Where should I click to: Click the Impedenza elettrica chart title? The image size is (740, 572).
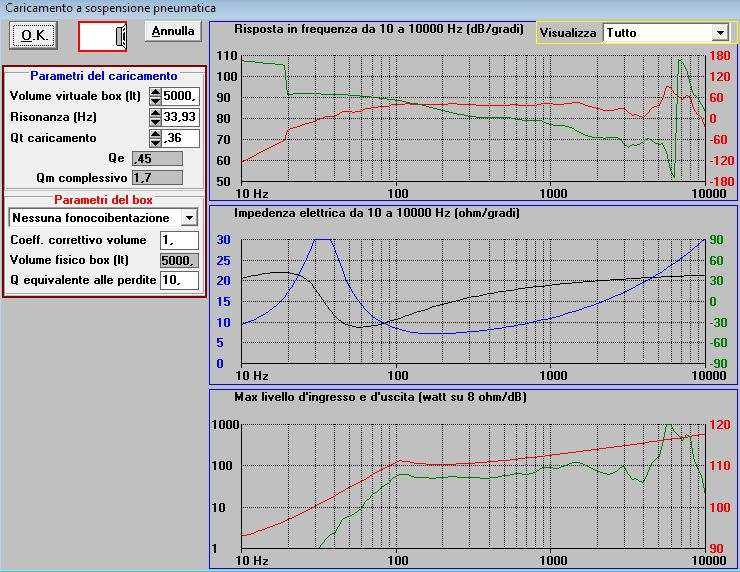[377, 213]
